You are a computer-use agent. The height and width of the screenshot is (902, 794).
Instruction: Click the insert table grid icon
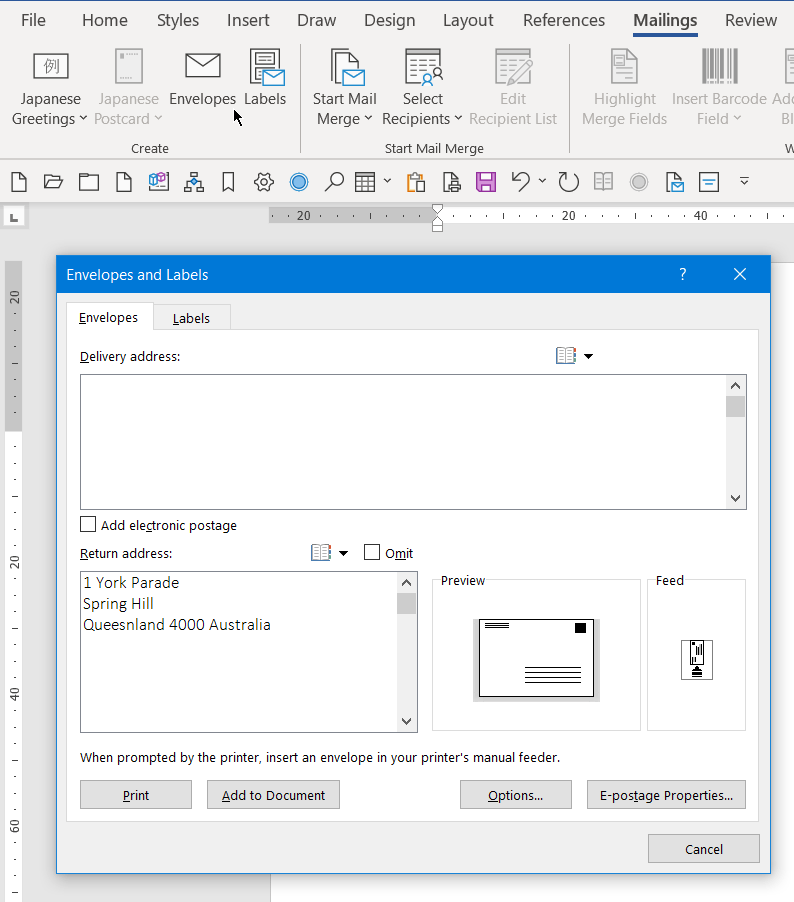(365, 182)
